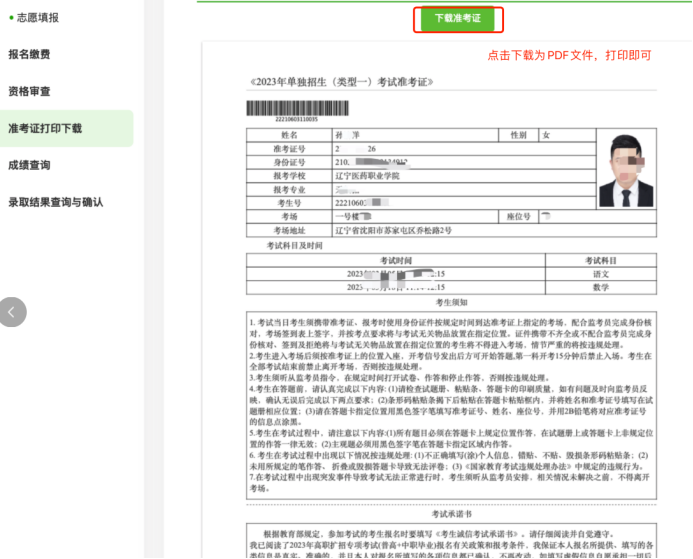Viewport: 693px width, 559px height.
Task: Select the highlighted 准考证打印下载 item
Action: (x=45, y=128)
